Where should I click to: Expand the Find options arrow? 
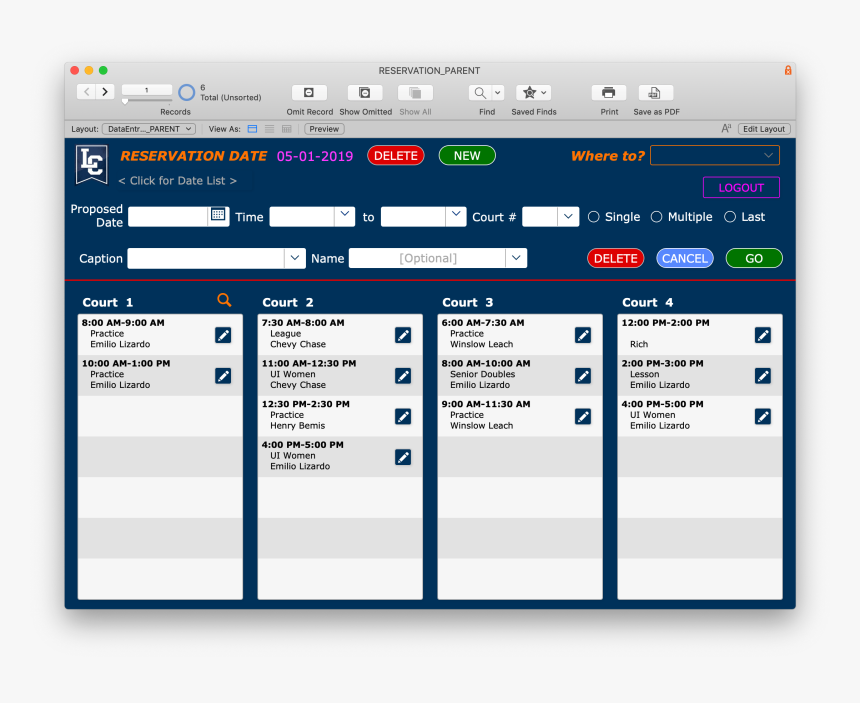(498, 93)
